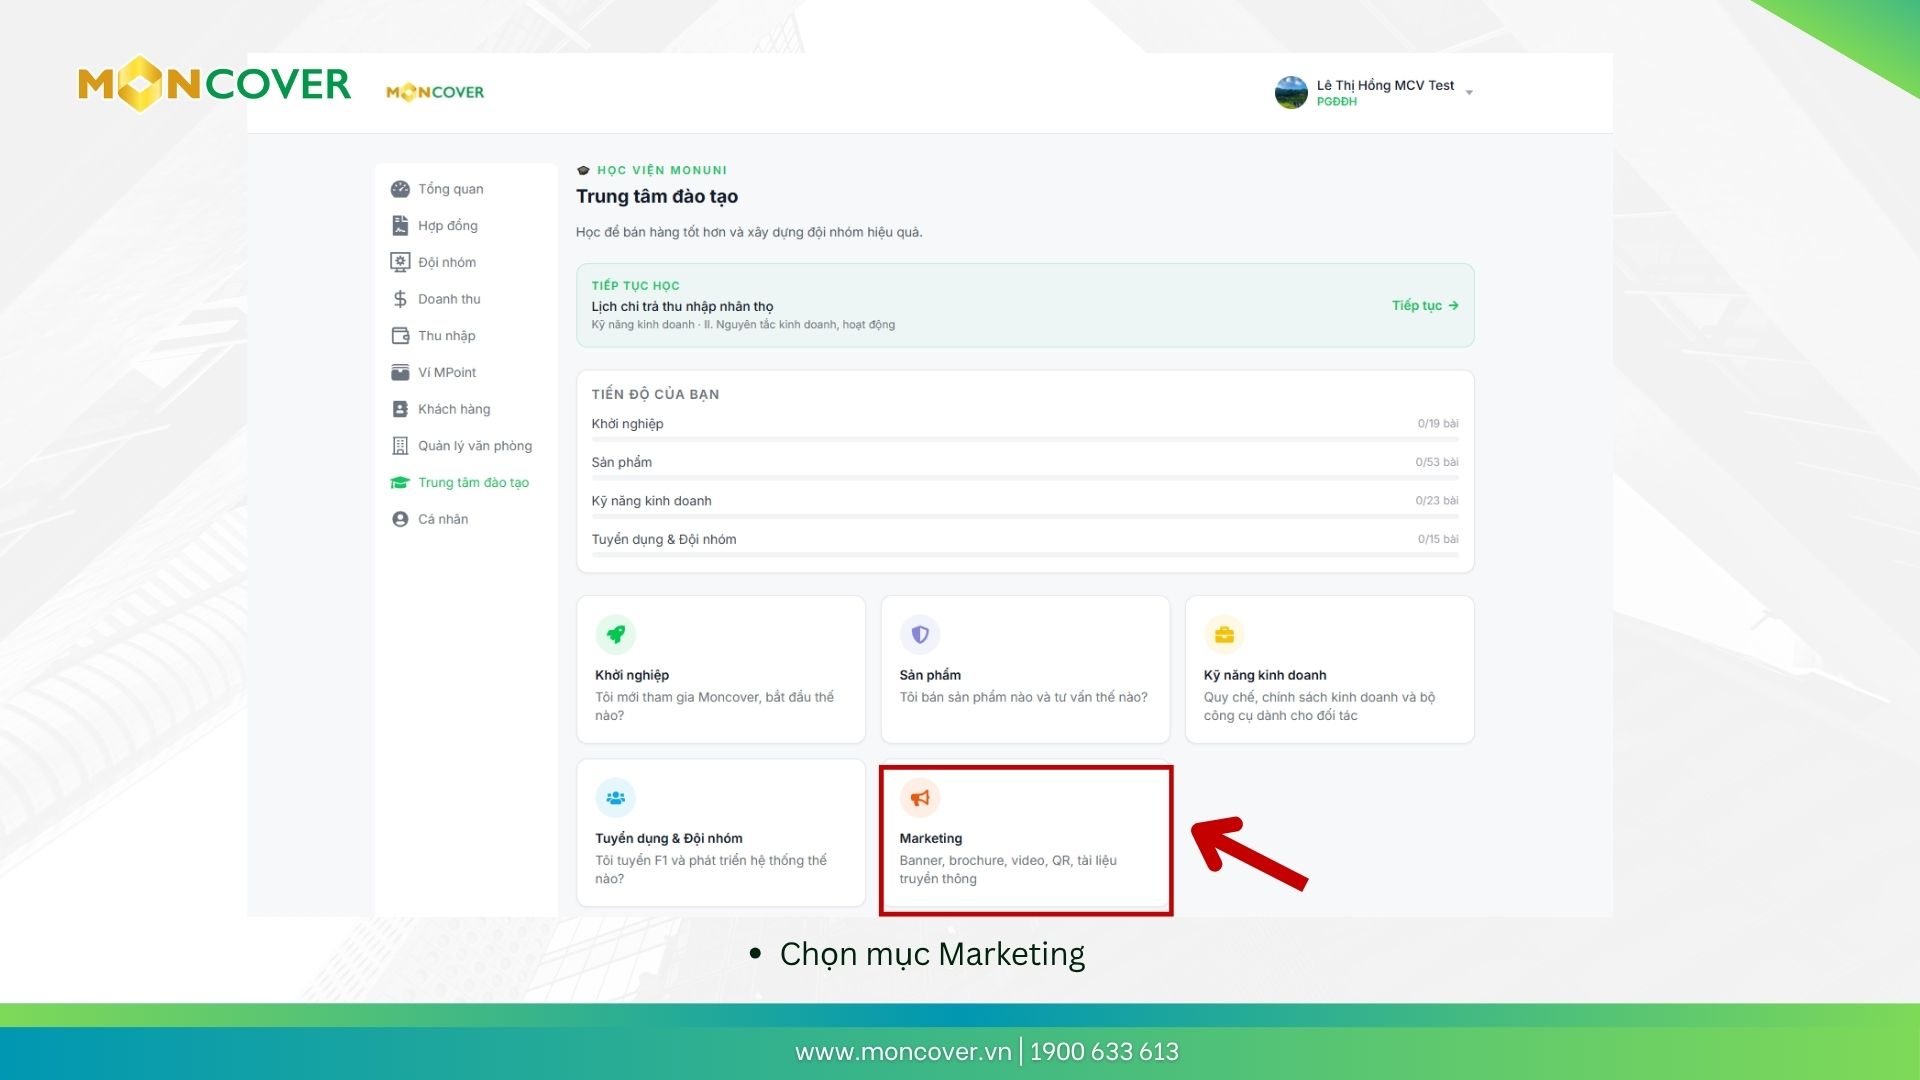Click the Sản phẩm shield icon
This screenshot has width=1920, height=1080.
[920, 634]
